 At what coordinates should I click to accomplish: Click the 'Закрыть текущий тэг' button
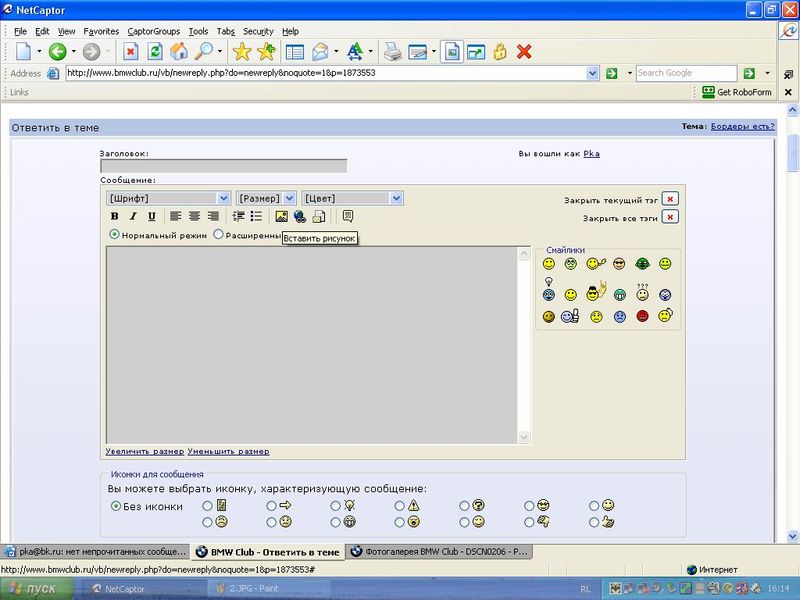tap(670, 199)
